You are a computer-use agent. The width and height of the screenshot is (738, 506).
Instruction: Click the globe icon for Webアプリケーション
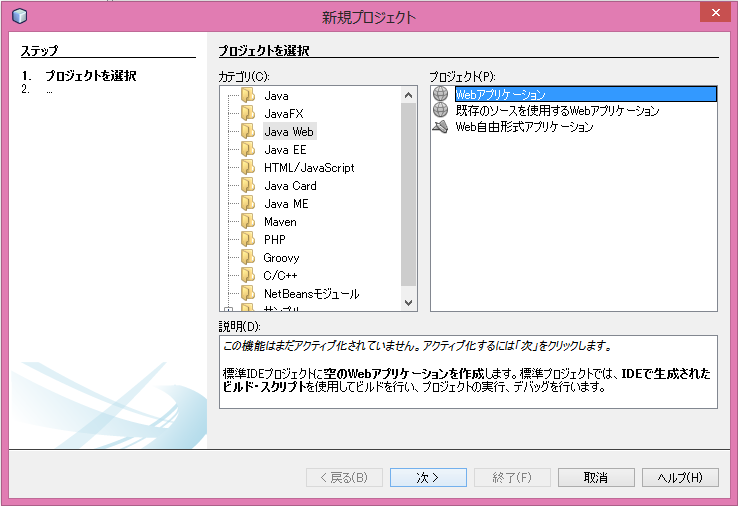click(441, 94)
